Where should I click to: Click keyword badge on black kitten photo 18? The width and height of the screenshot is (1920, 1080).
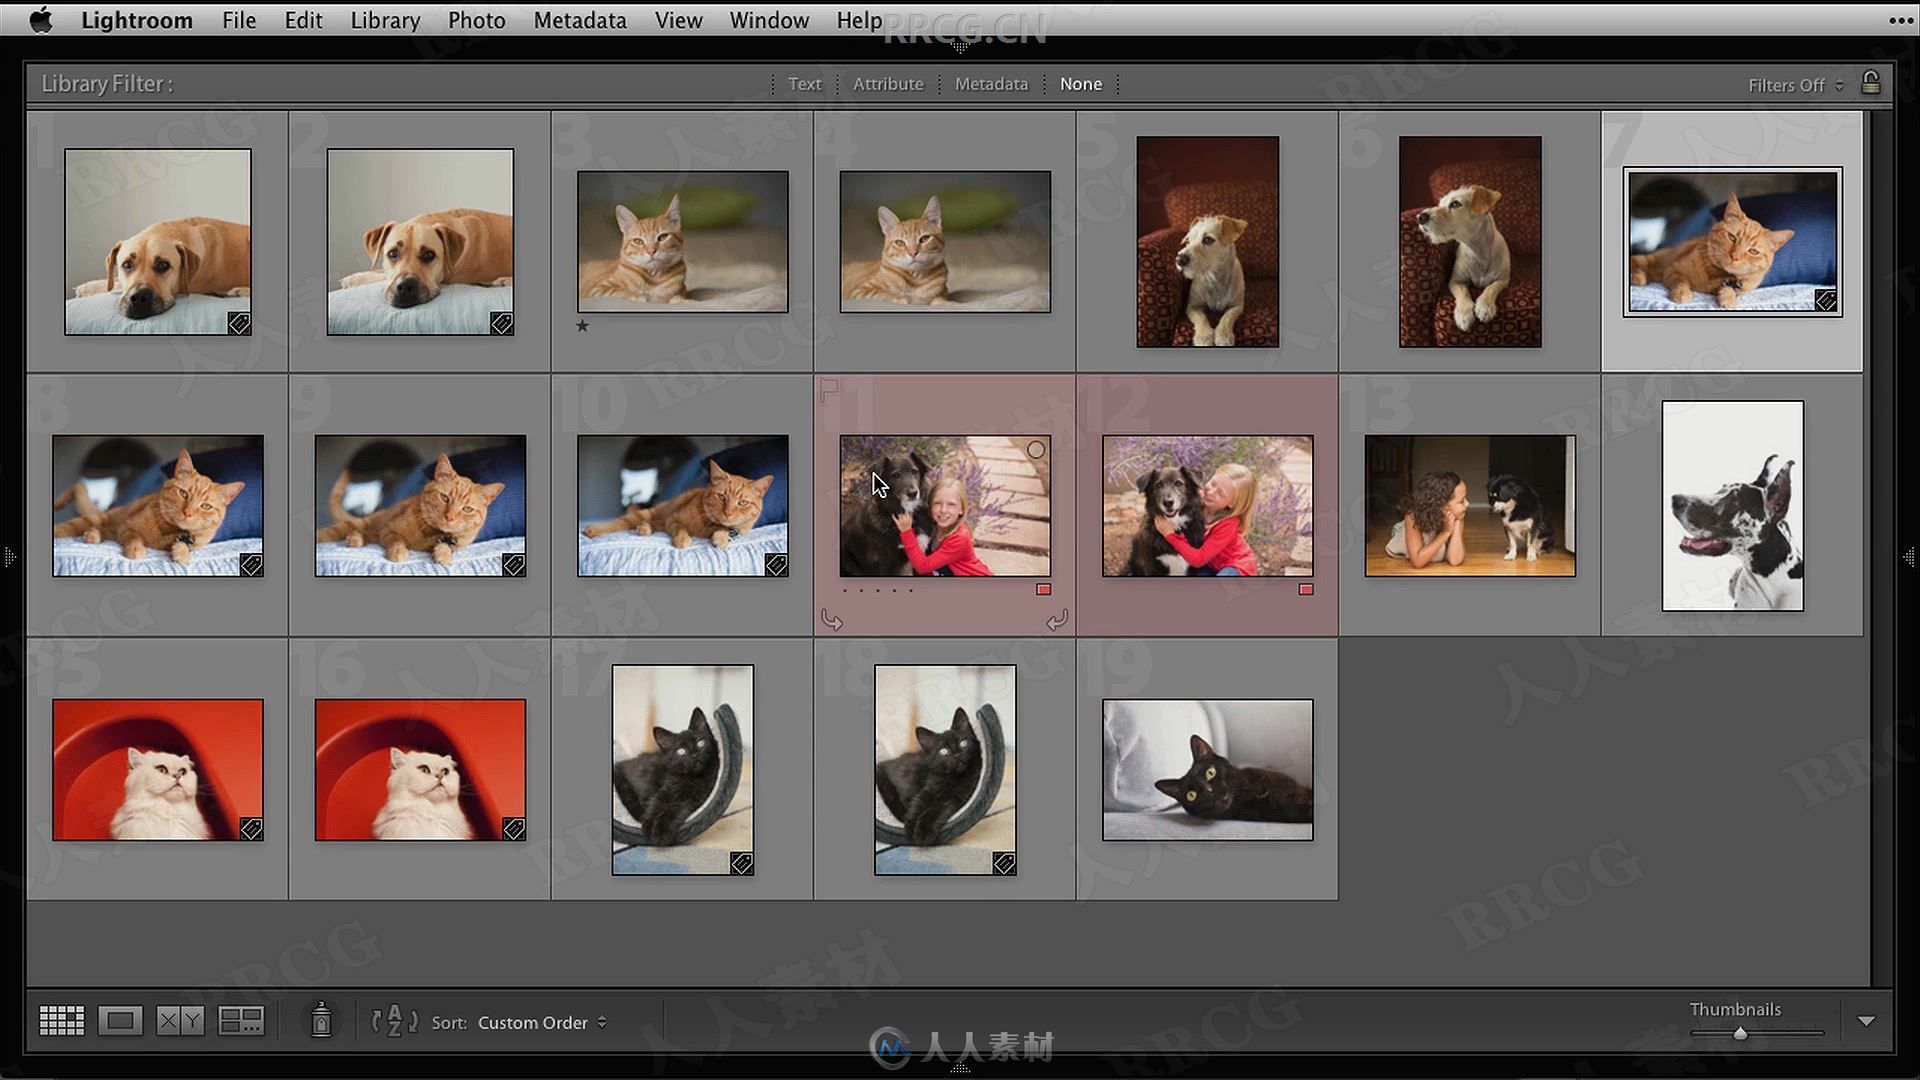(x=1004, y=863)
